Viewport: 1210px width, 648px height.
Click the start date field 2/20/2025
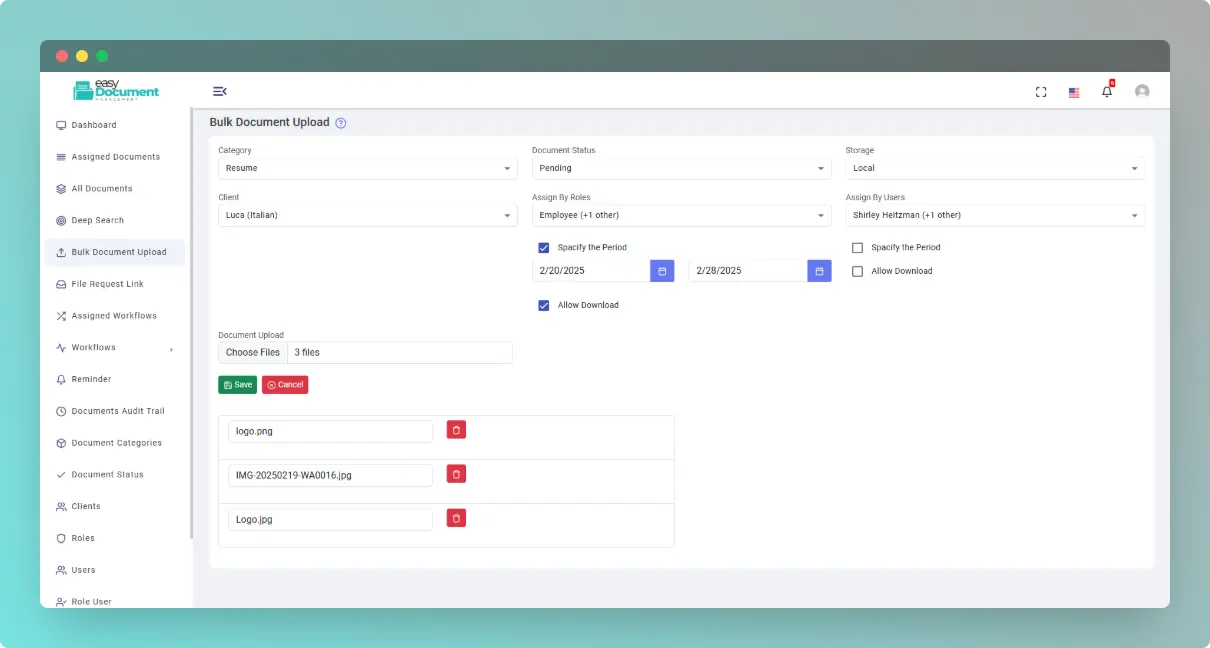591,271
